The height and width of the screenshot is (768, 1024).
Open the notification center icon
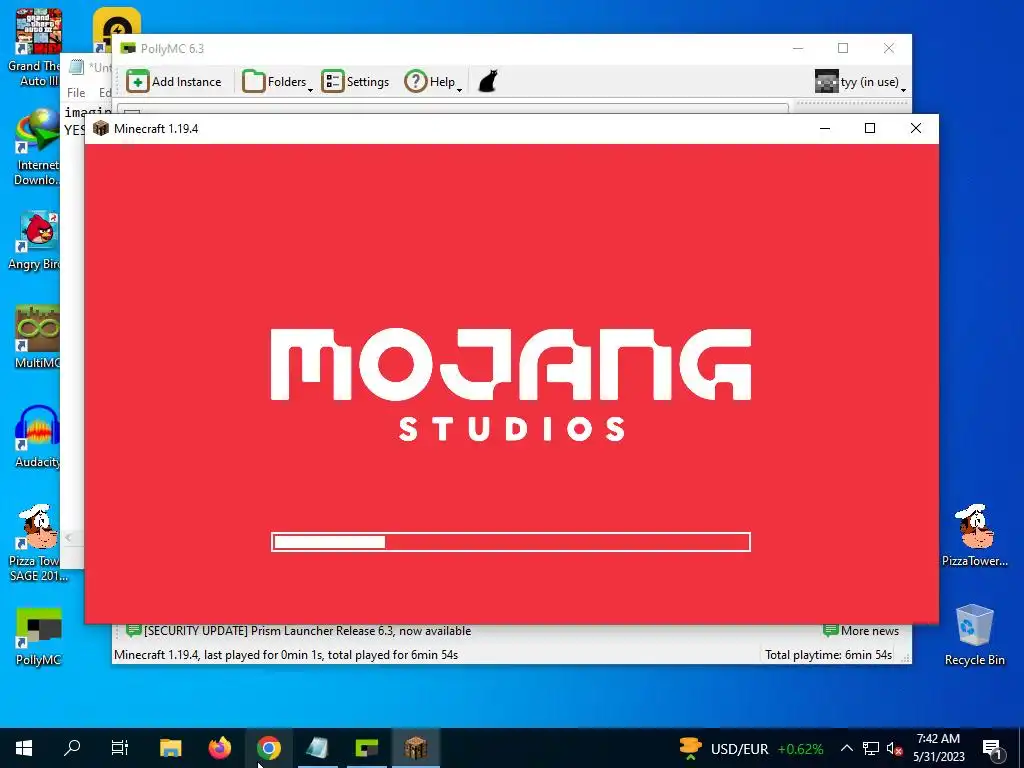[x=992, y=748]
